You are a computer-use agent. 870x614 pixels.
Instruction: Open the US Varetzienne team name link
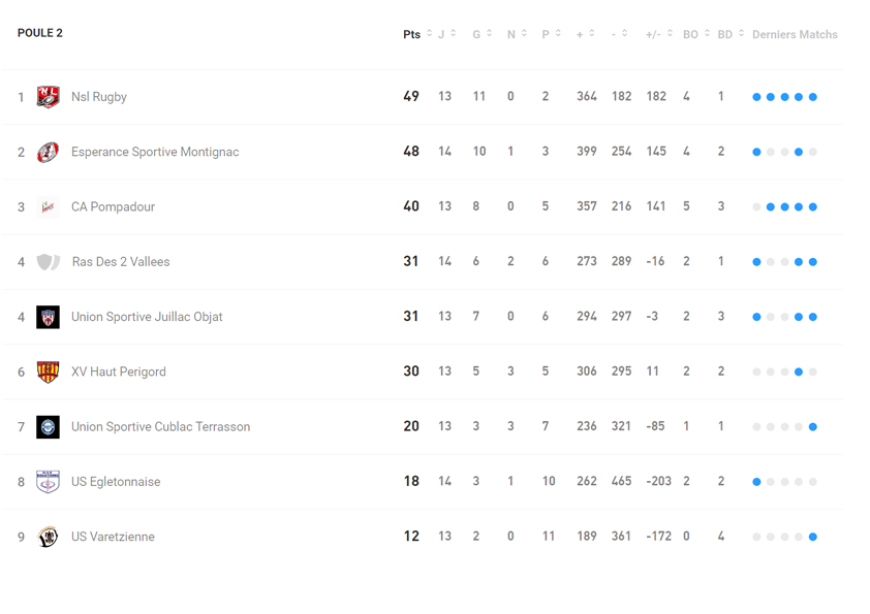coord(113,537)
